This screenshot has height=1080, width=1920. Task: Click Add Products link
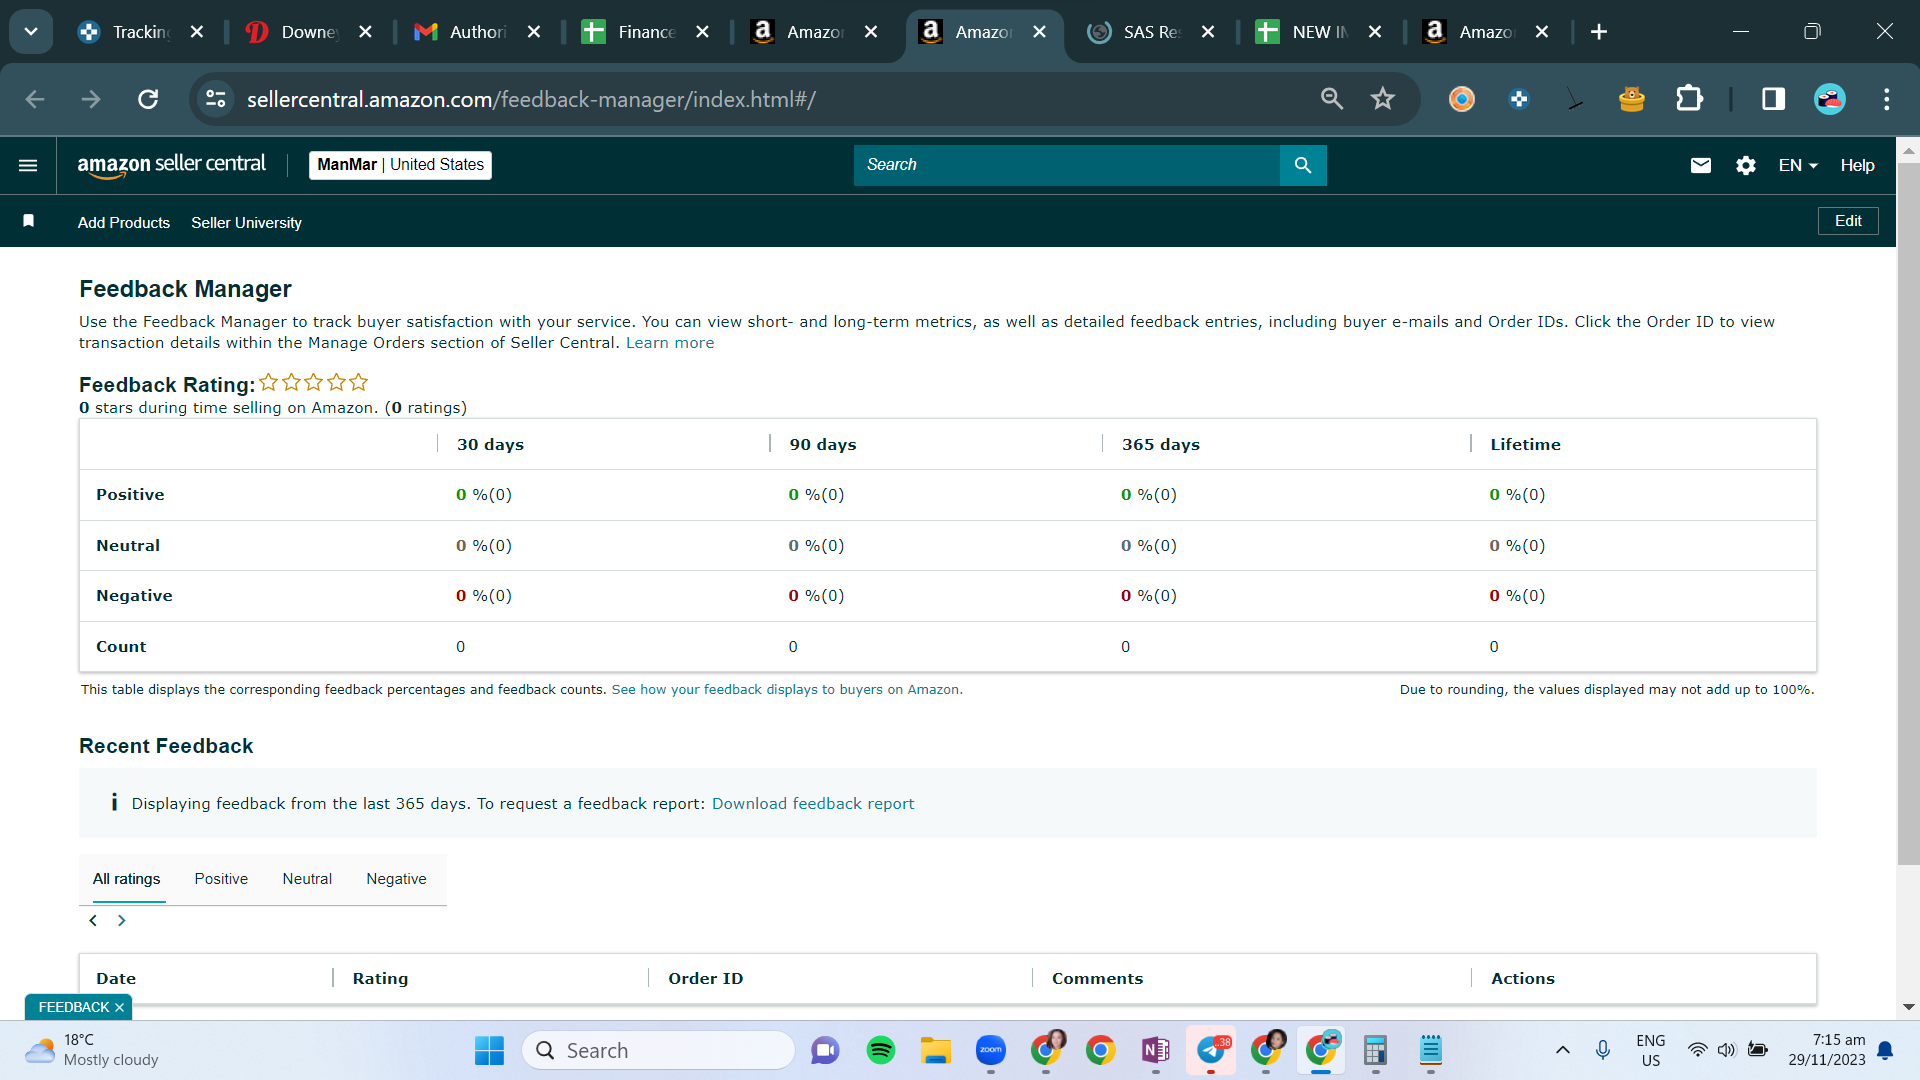click(x=124, y=223)
